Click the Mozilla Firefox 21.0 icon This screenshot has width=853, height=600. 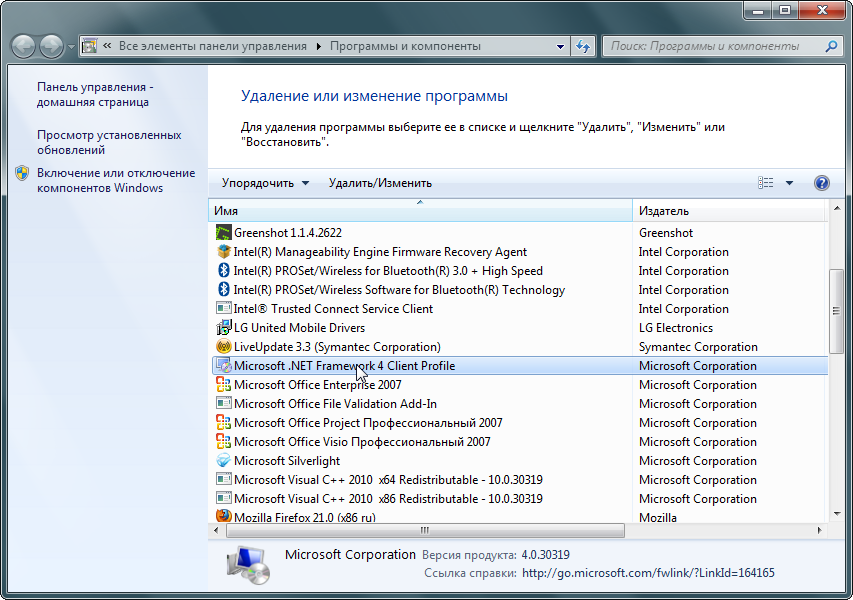click(224, 516)
